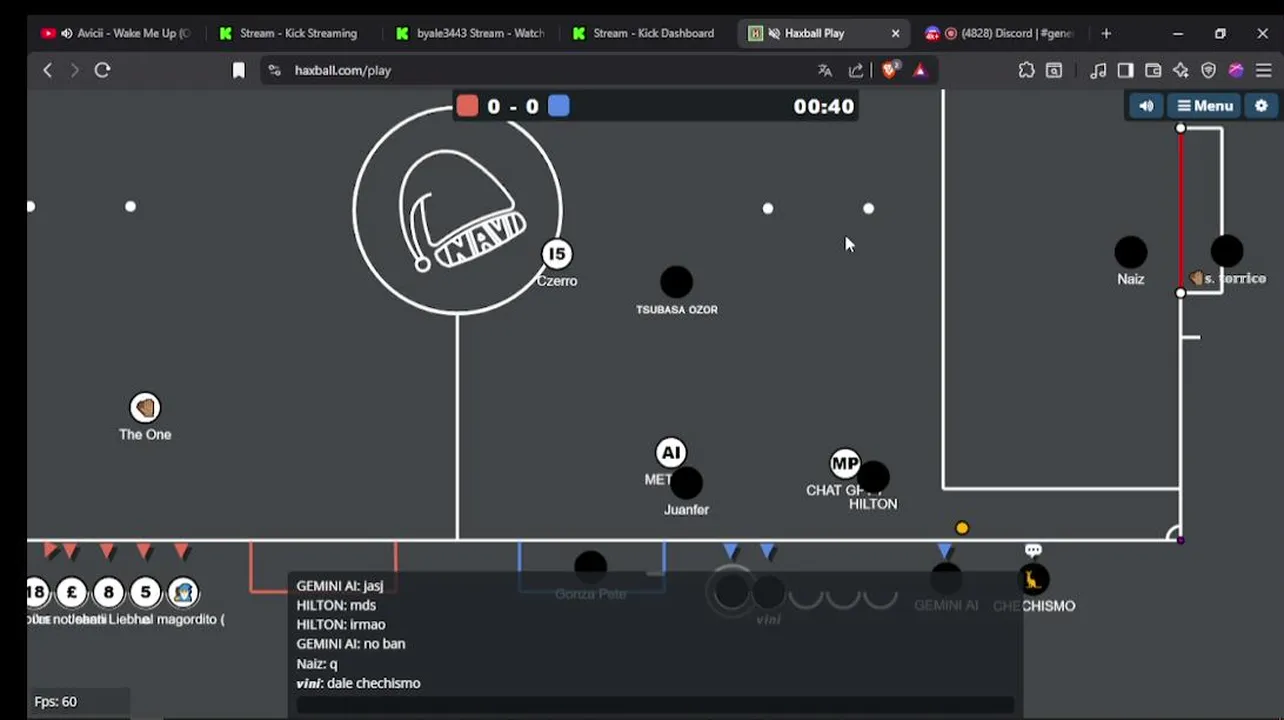The width and height of the screenshot is (1284, 720).
Task: Click the chat message input field
Action: (x=655, y=705)
